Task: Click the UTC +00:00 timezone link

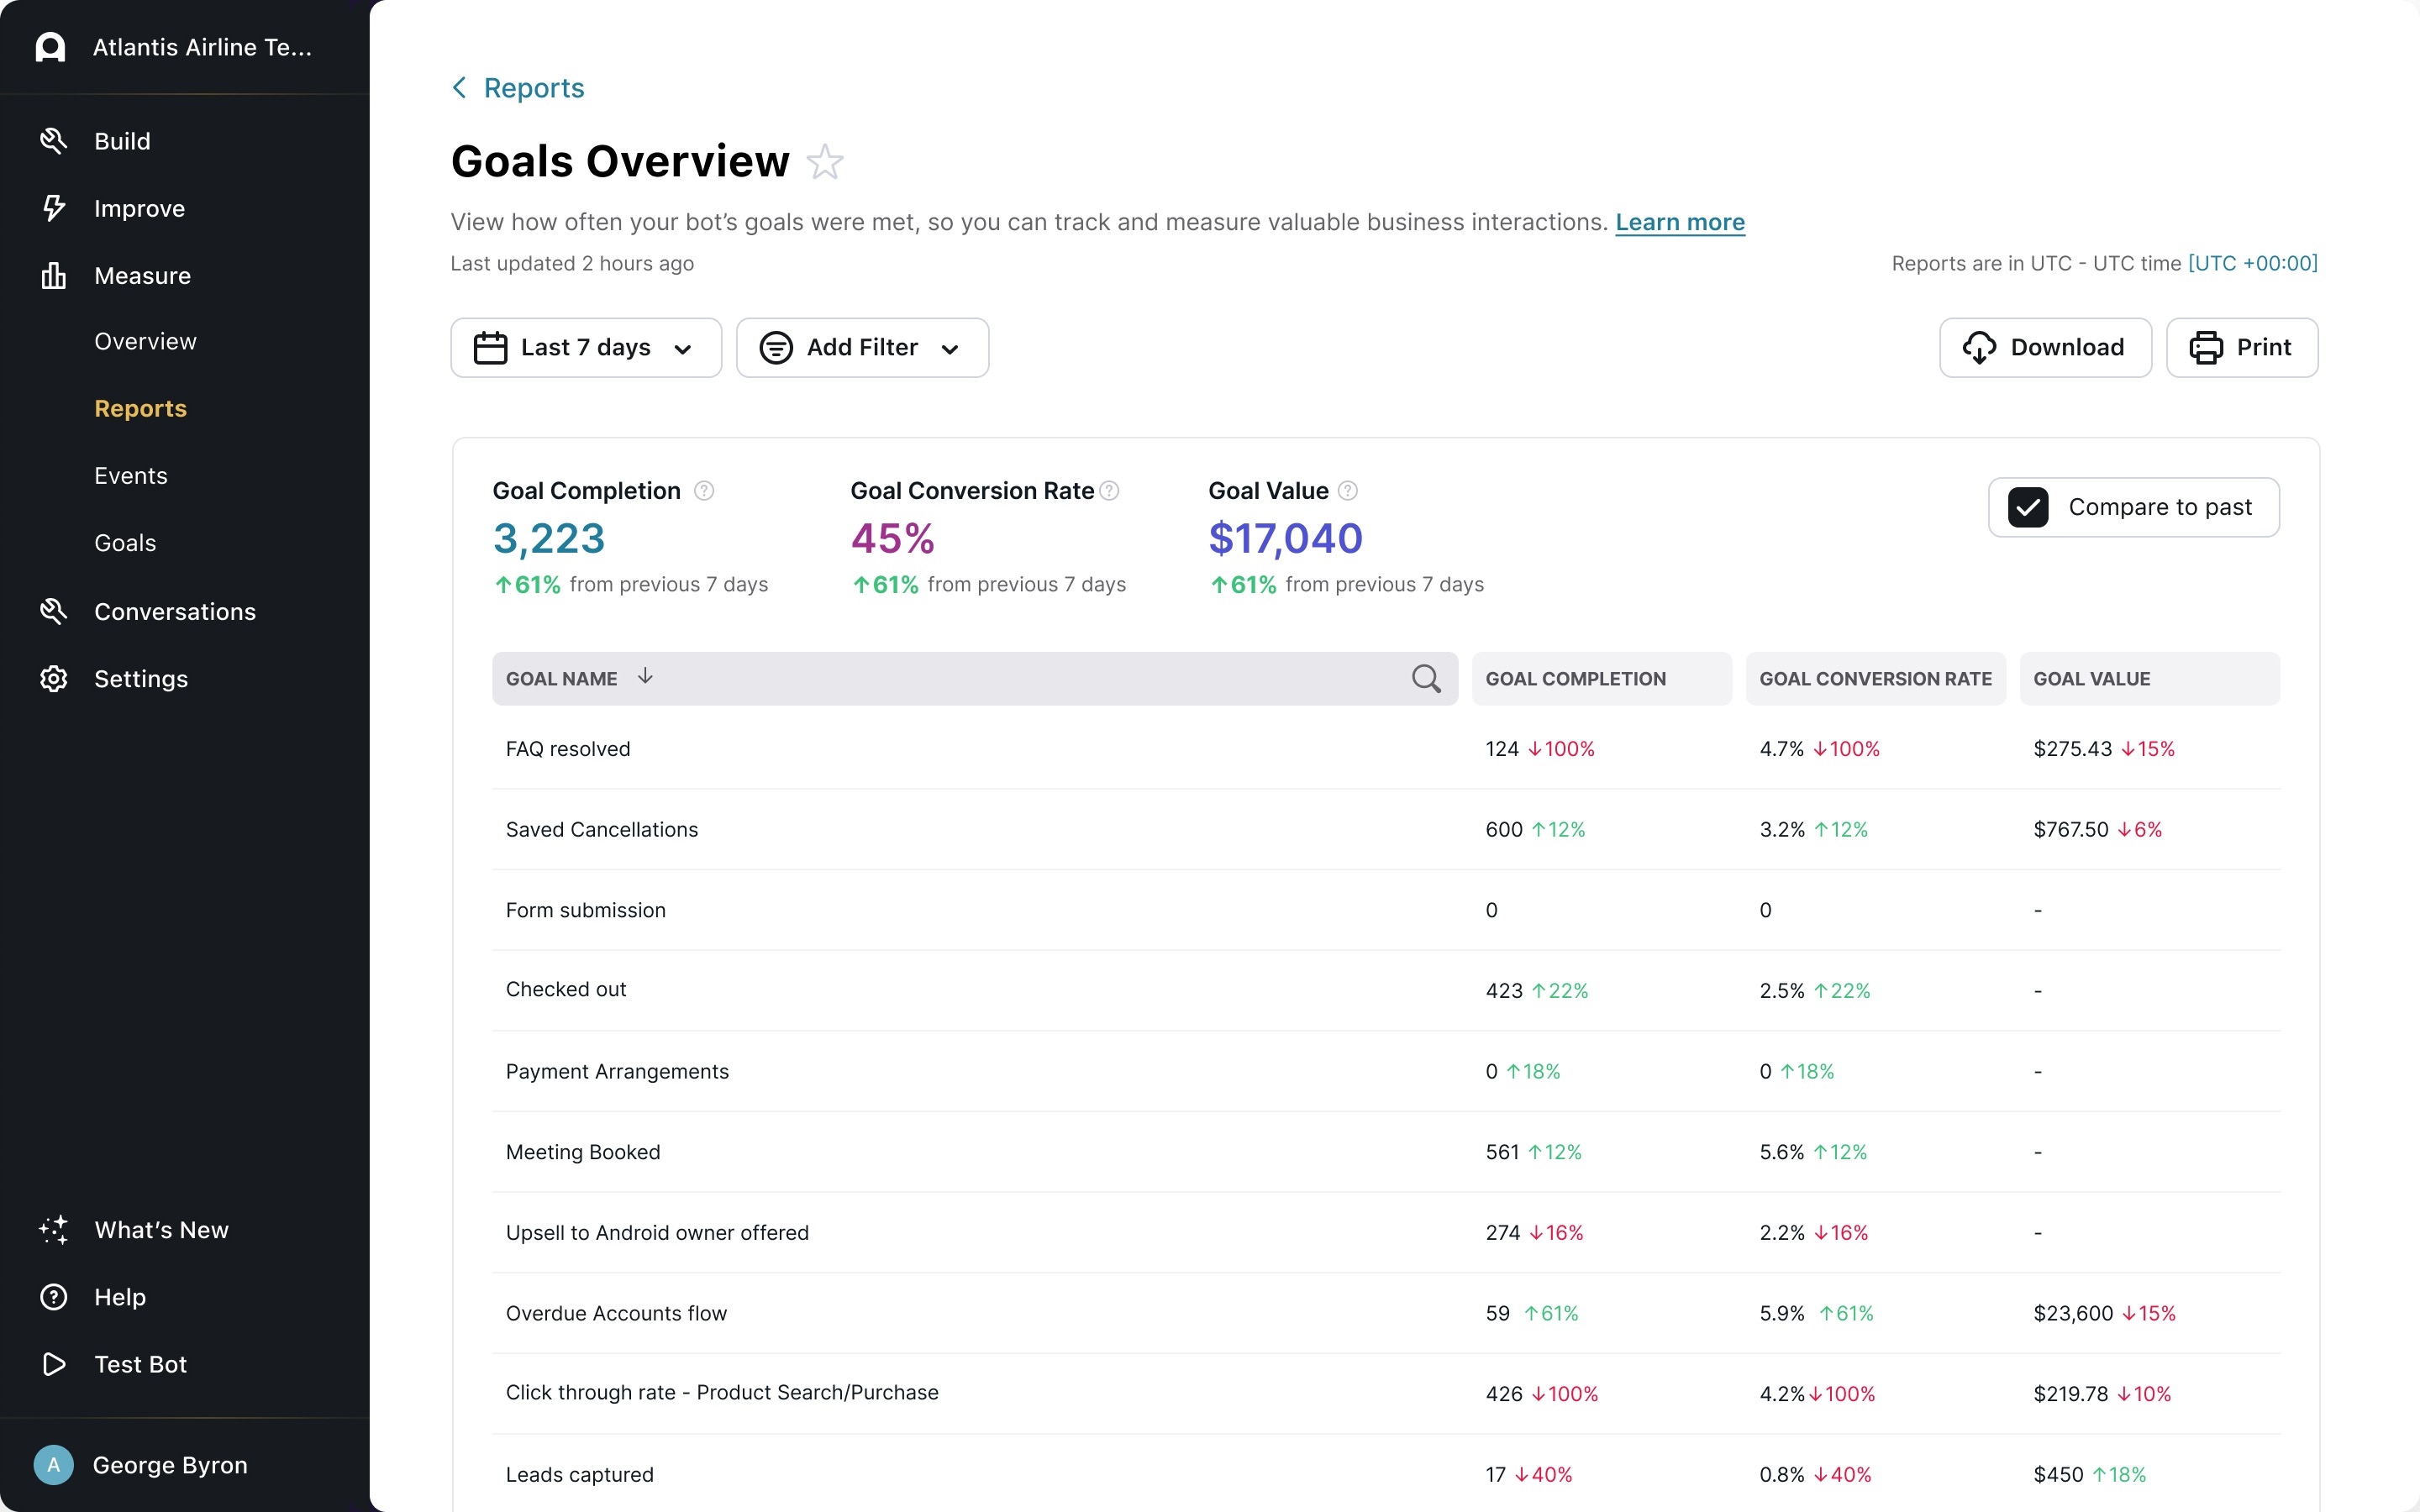Action: (2252, 263)
